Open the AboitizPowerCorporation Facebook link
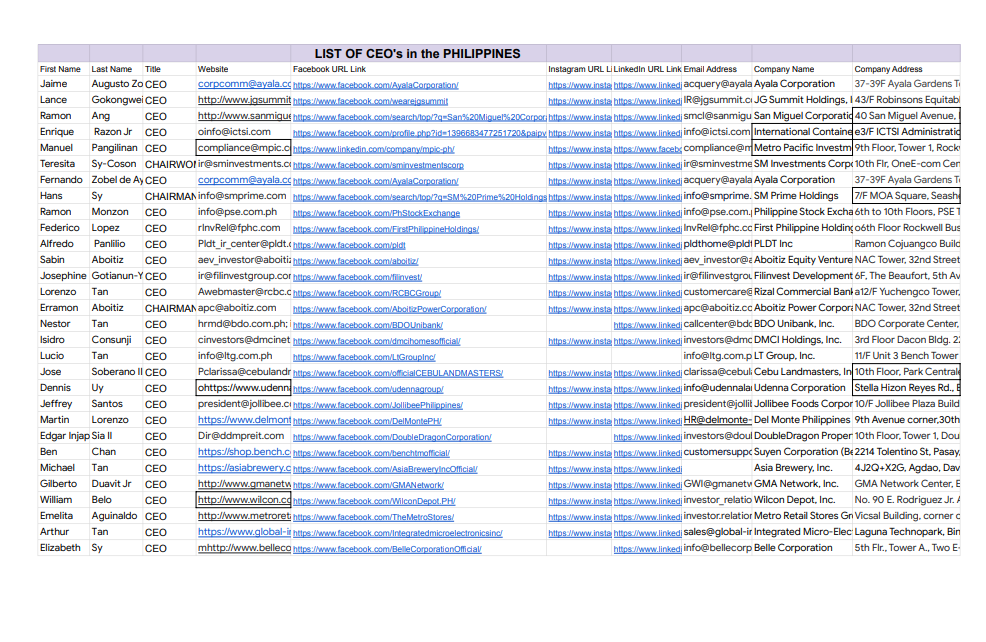The height and width of the screenshot is (642, 986). point(389,309)
